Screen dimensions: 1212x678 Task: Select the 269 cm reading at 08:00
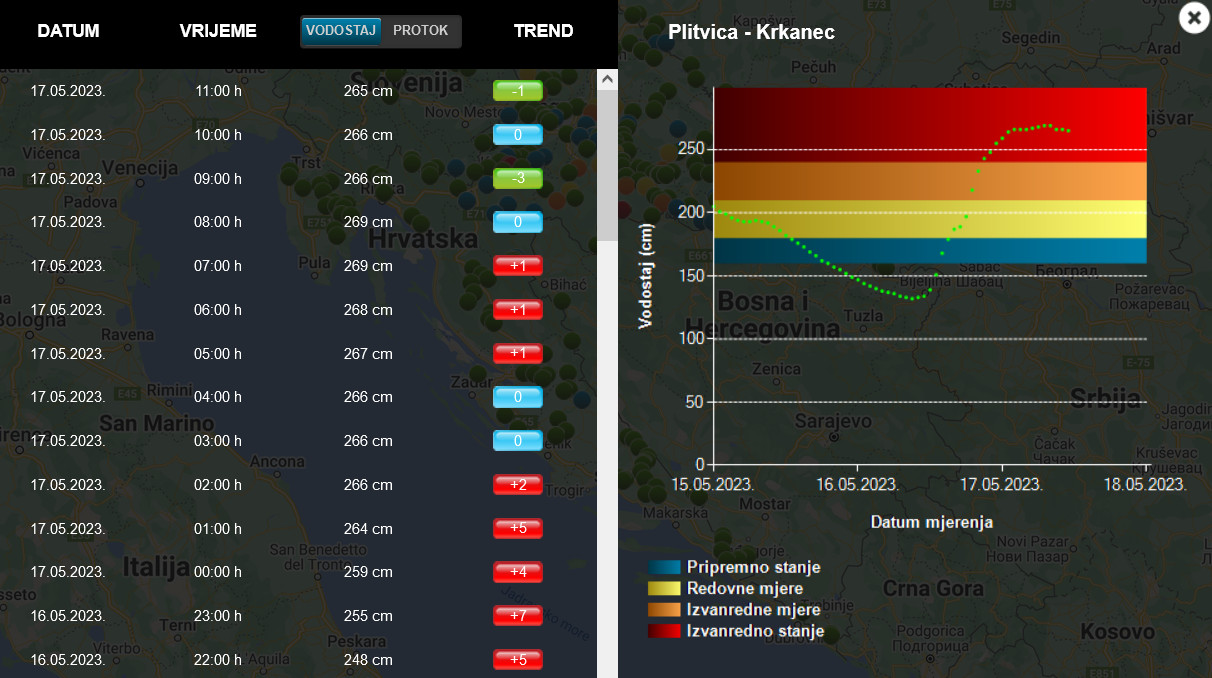click(368, 222)
